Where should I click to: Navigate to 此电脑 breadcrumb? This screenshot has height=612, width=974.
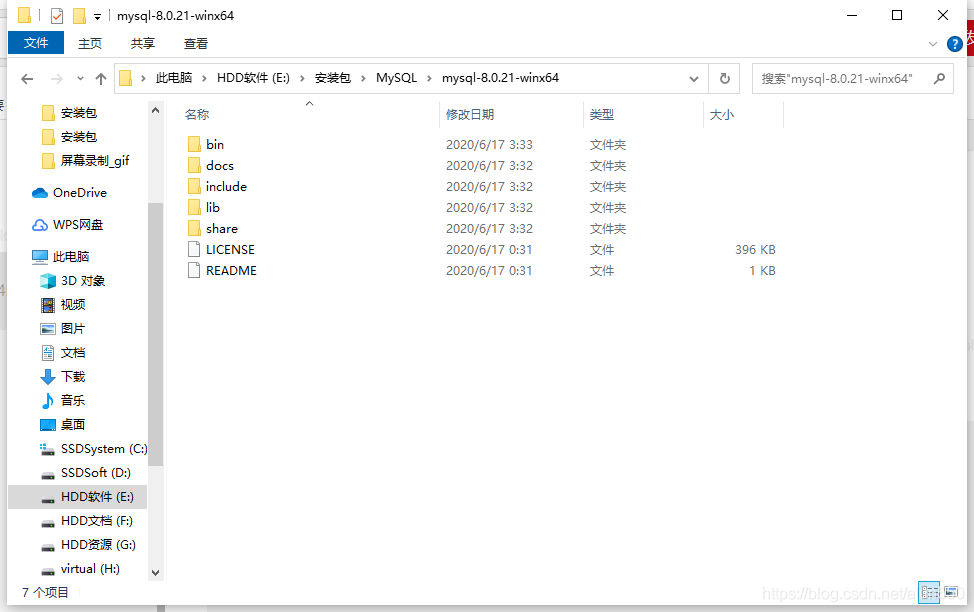174,78
